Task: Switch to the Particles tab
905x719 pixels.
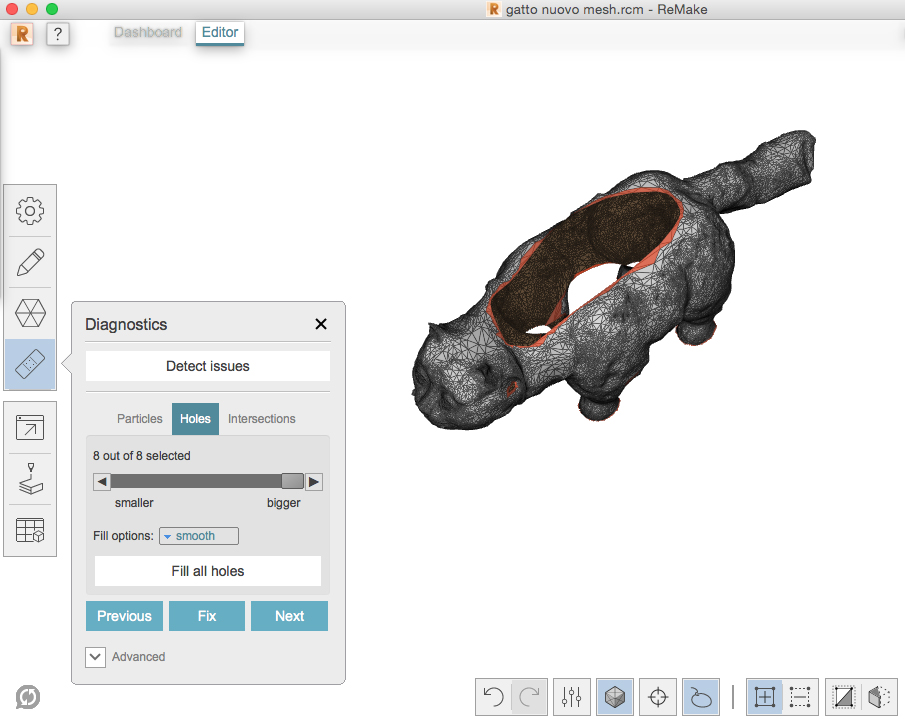Action: (x=140, y=419)
